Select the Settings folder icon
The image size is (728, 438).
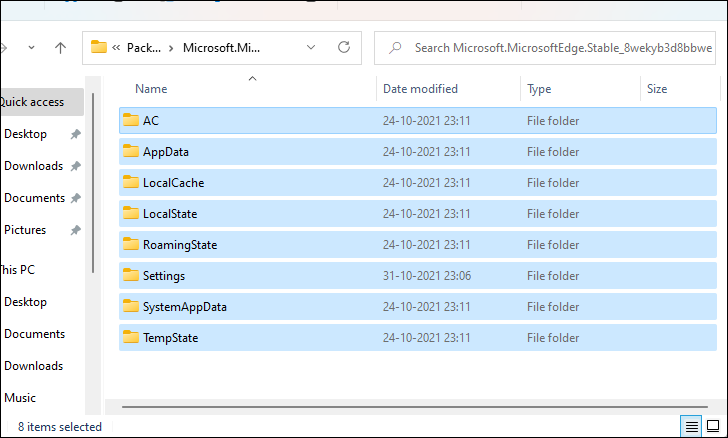point(131,275)
